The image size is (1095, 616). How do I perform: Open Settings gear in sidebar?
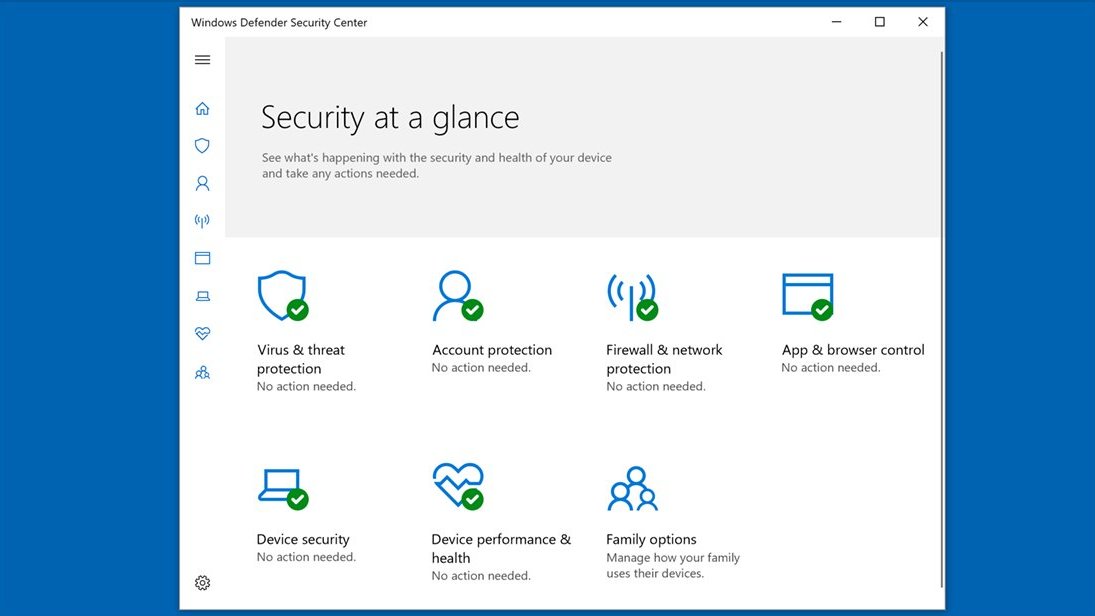coord(203,582)
